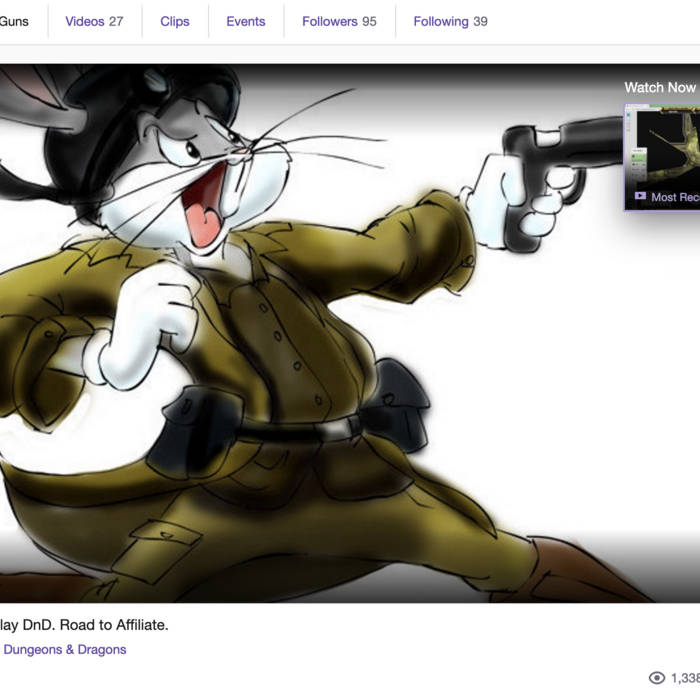Image resolution: width=700 pixels, height=700 pixels.
Task: Open the Dungeons & Dragons category link
Action: coord(65,649)
